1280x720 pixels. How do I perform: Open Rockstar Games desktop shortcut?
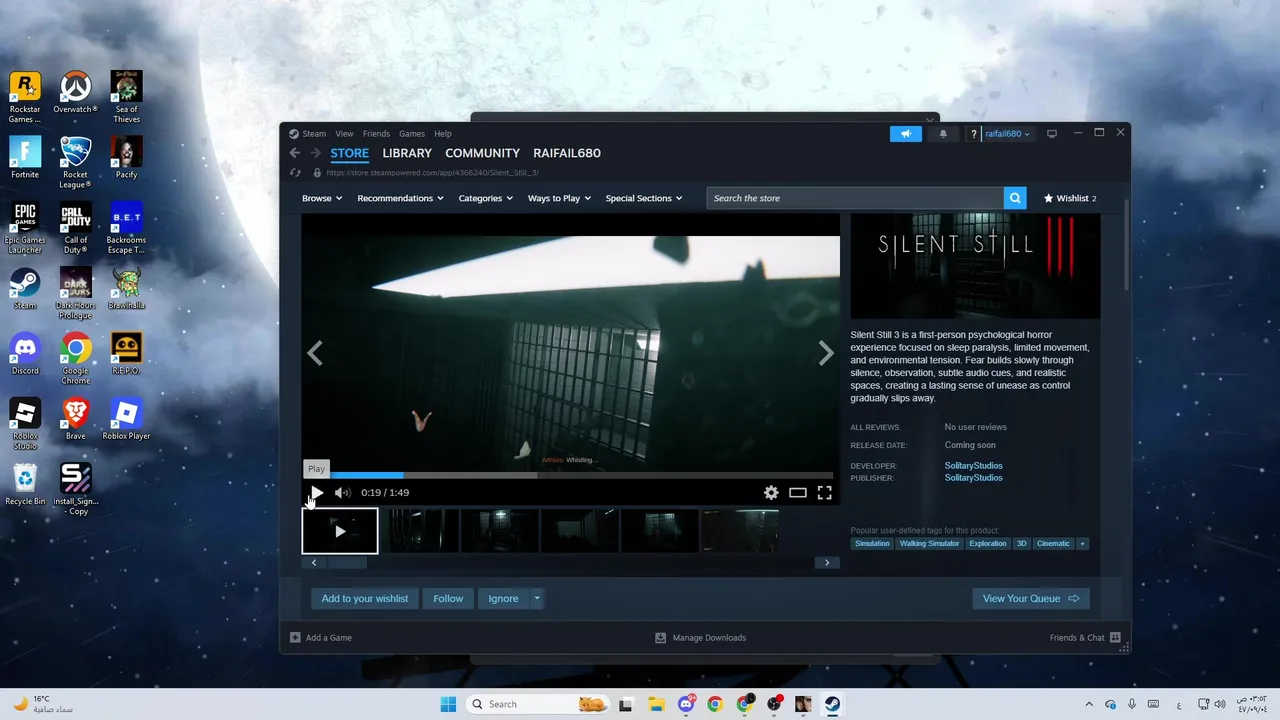[x=25, y=98]
